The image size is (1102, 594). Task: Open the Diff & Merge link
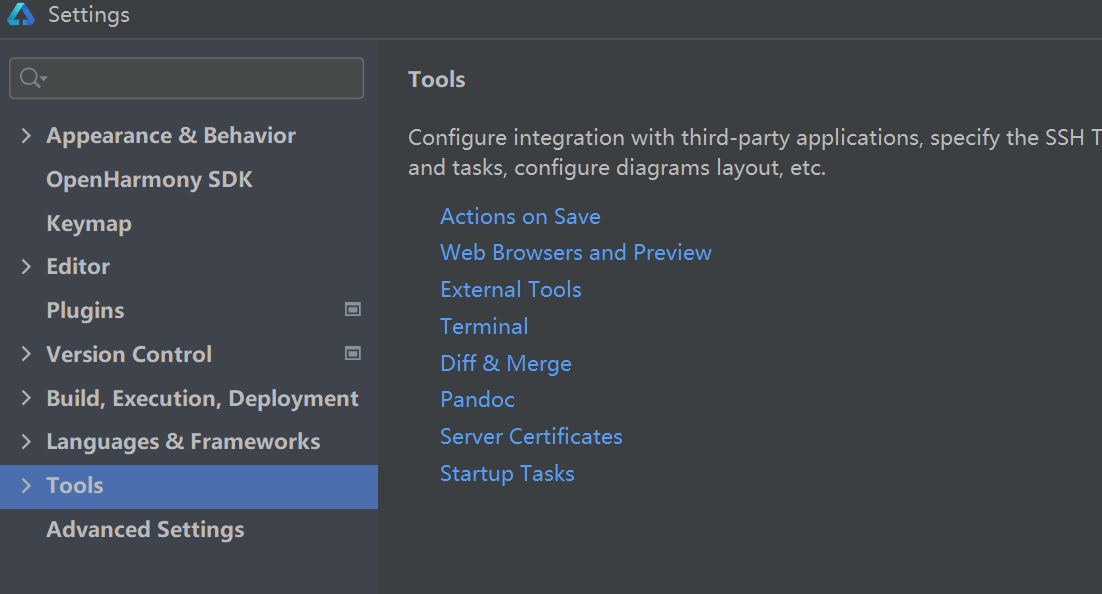506,363
